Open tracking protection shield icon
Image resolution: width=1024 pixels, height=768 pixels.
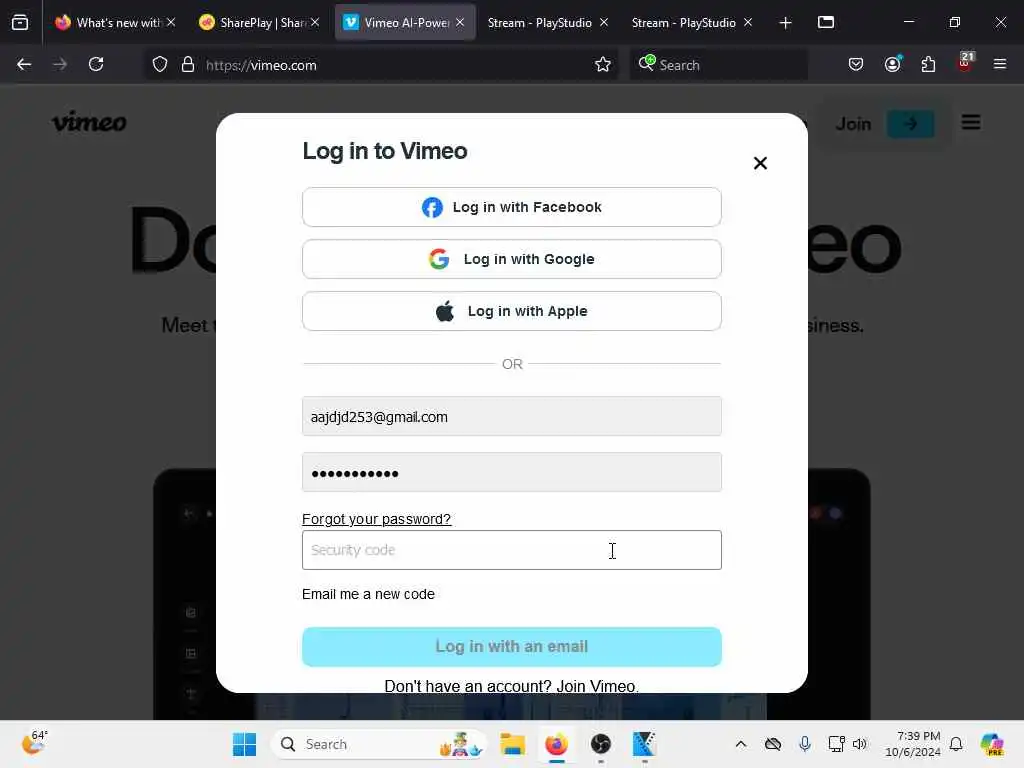click(160, 64)
